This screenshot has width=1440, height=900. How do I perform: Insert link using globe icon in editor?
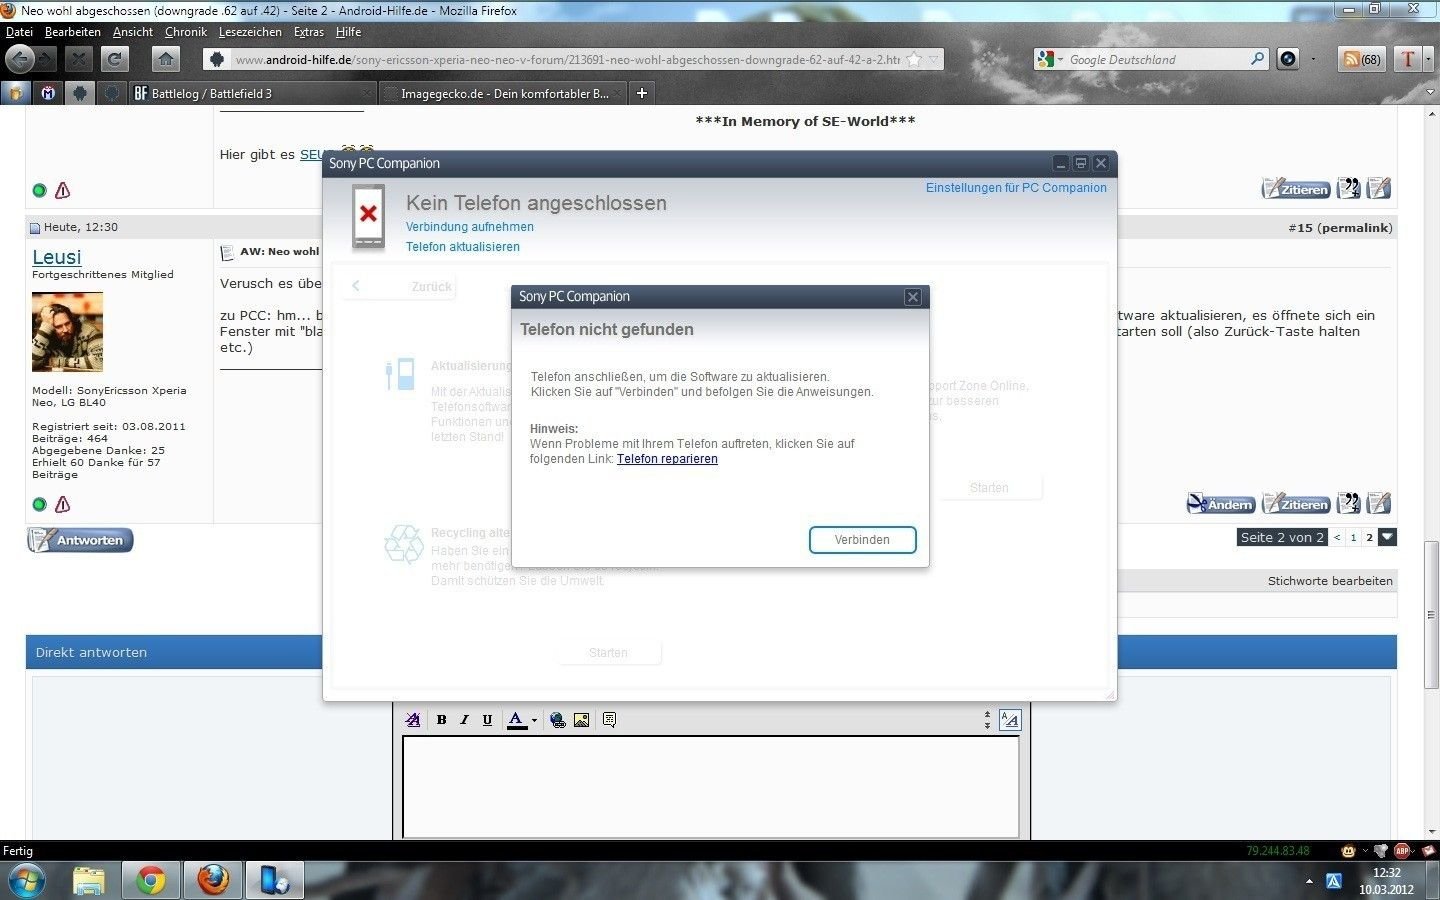click(x=558, y=720)
